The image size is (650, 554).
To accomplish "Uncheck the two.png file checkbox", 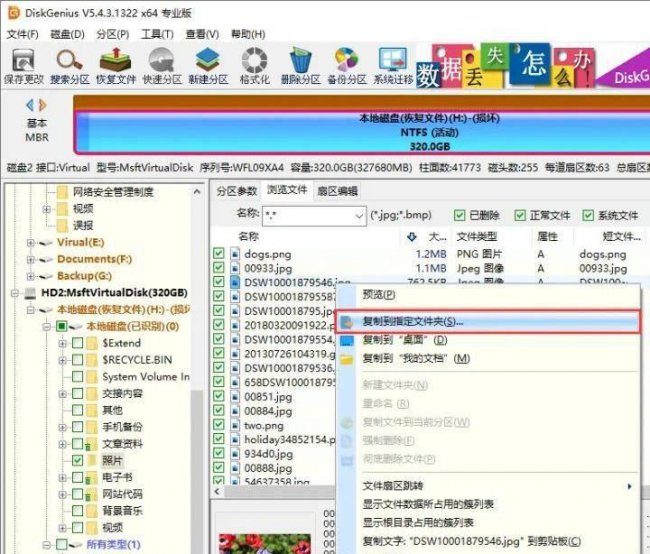I will click(x=218, y=425).
